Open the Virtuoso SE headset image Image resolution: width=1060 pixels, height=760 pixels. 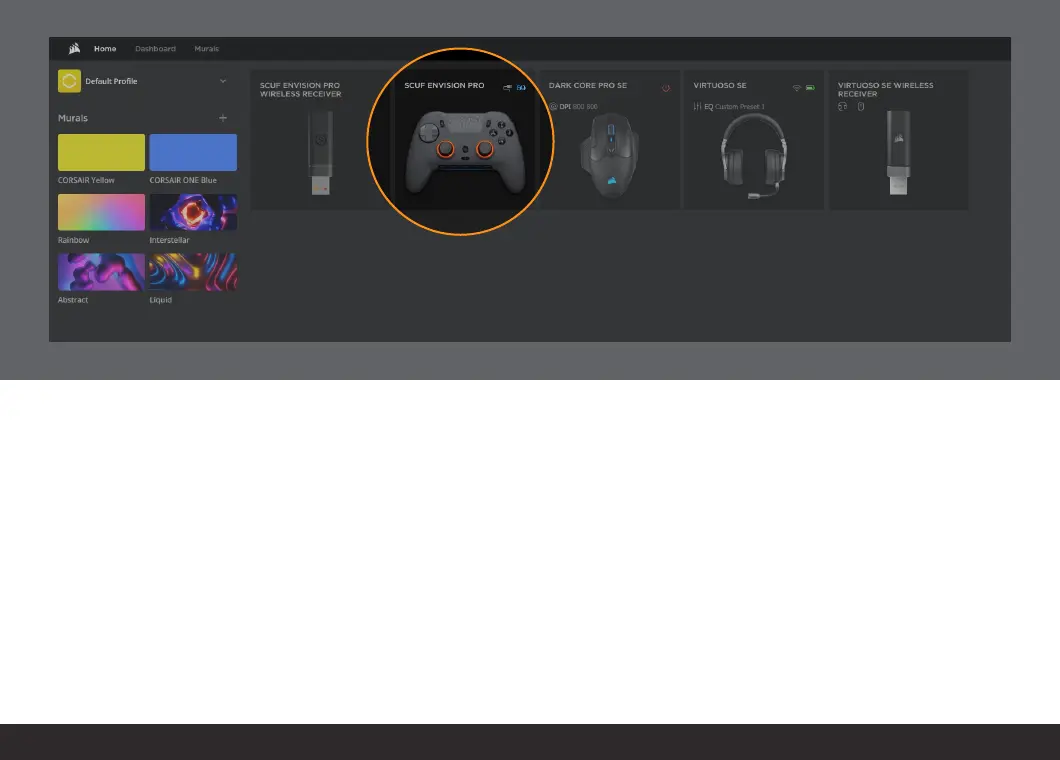(x=754, y=156)
